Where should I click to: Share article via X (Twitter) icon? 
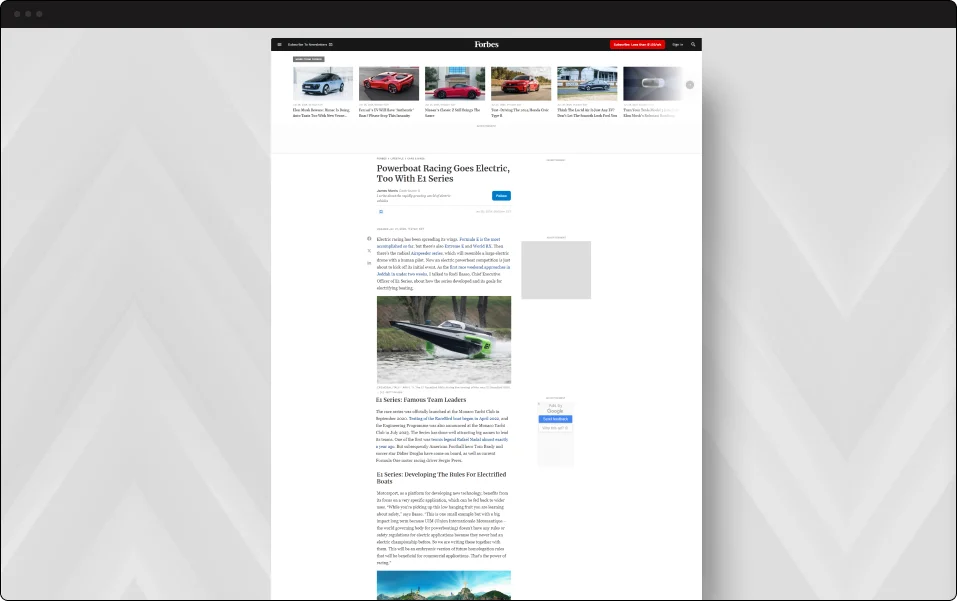pos(369,251)
